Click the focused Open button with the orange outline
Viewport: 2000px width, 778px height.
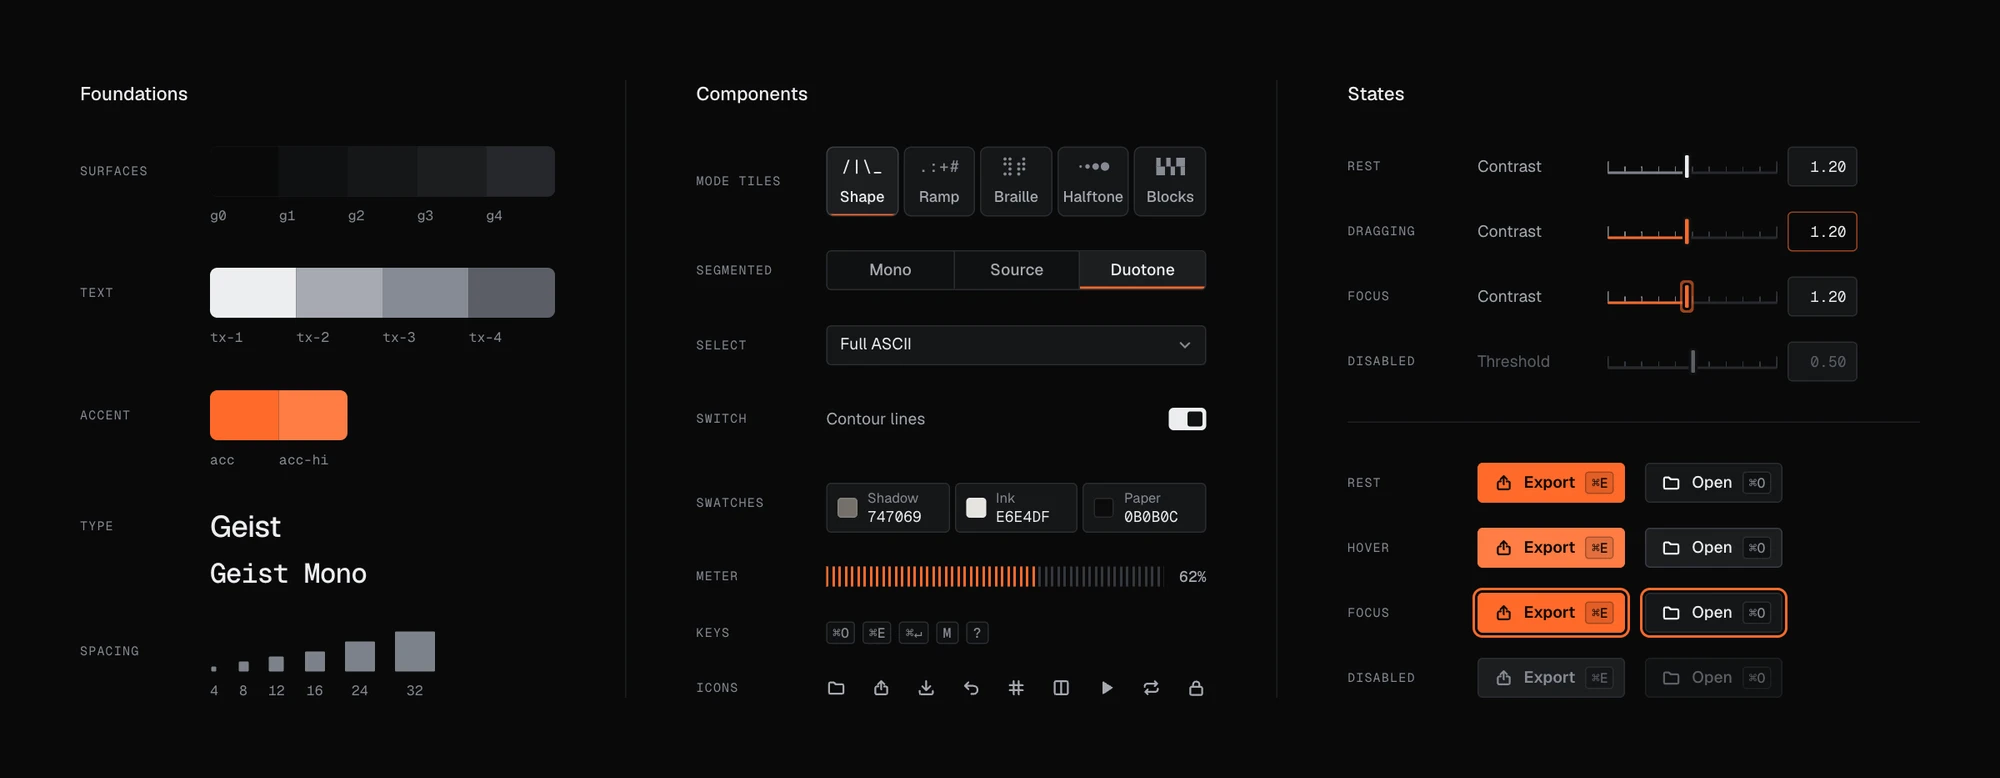pos(1714,613)
